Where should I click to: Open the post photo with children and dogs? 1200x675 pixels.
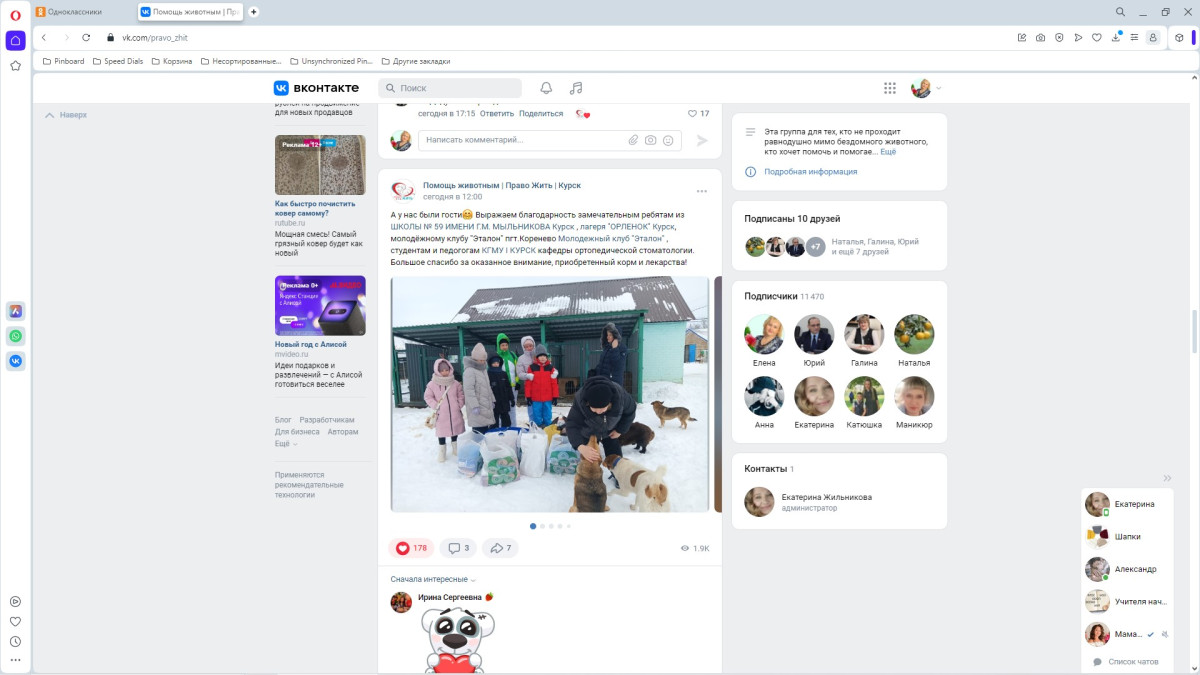549,395
